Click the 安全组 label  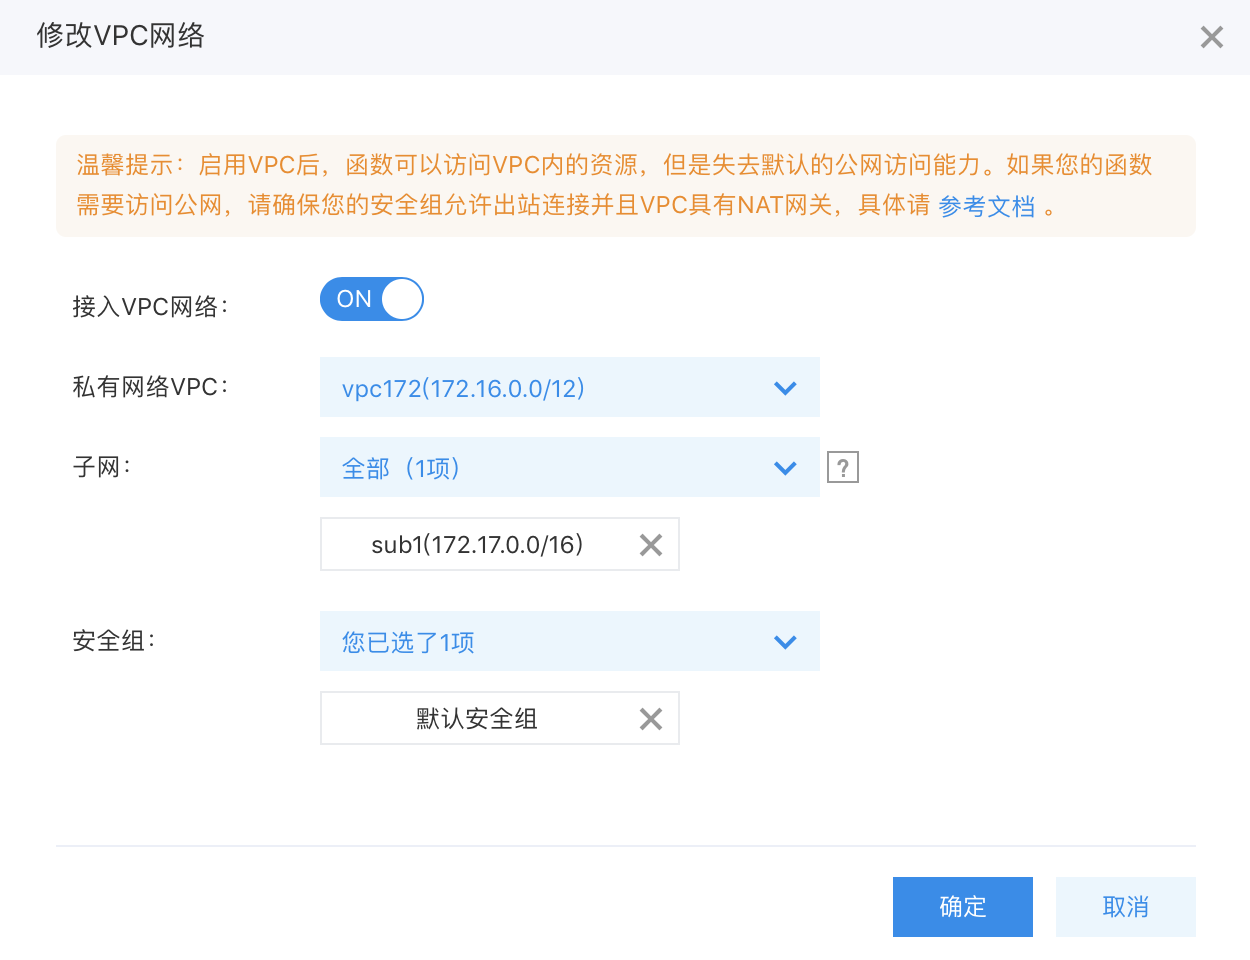point(113,641)
